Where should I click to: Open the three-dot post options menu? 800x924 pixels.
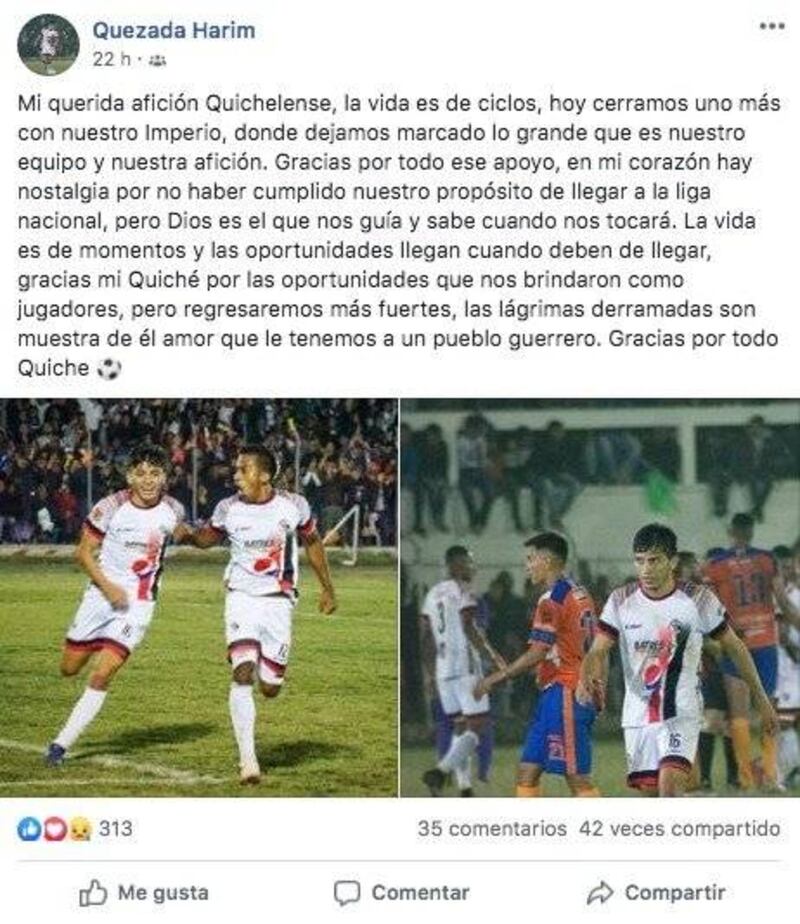[x=772, y=27]
